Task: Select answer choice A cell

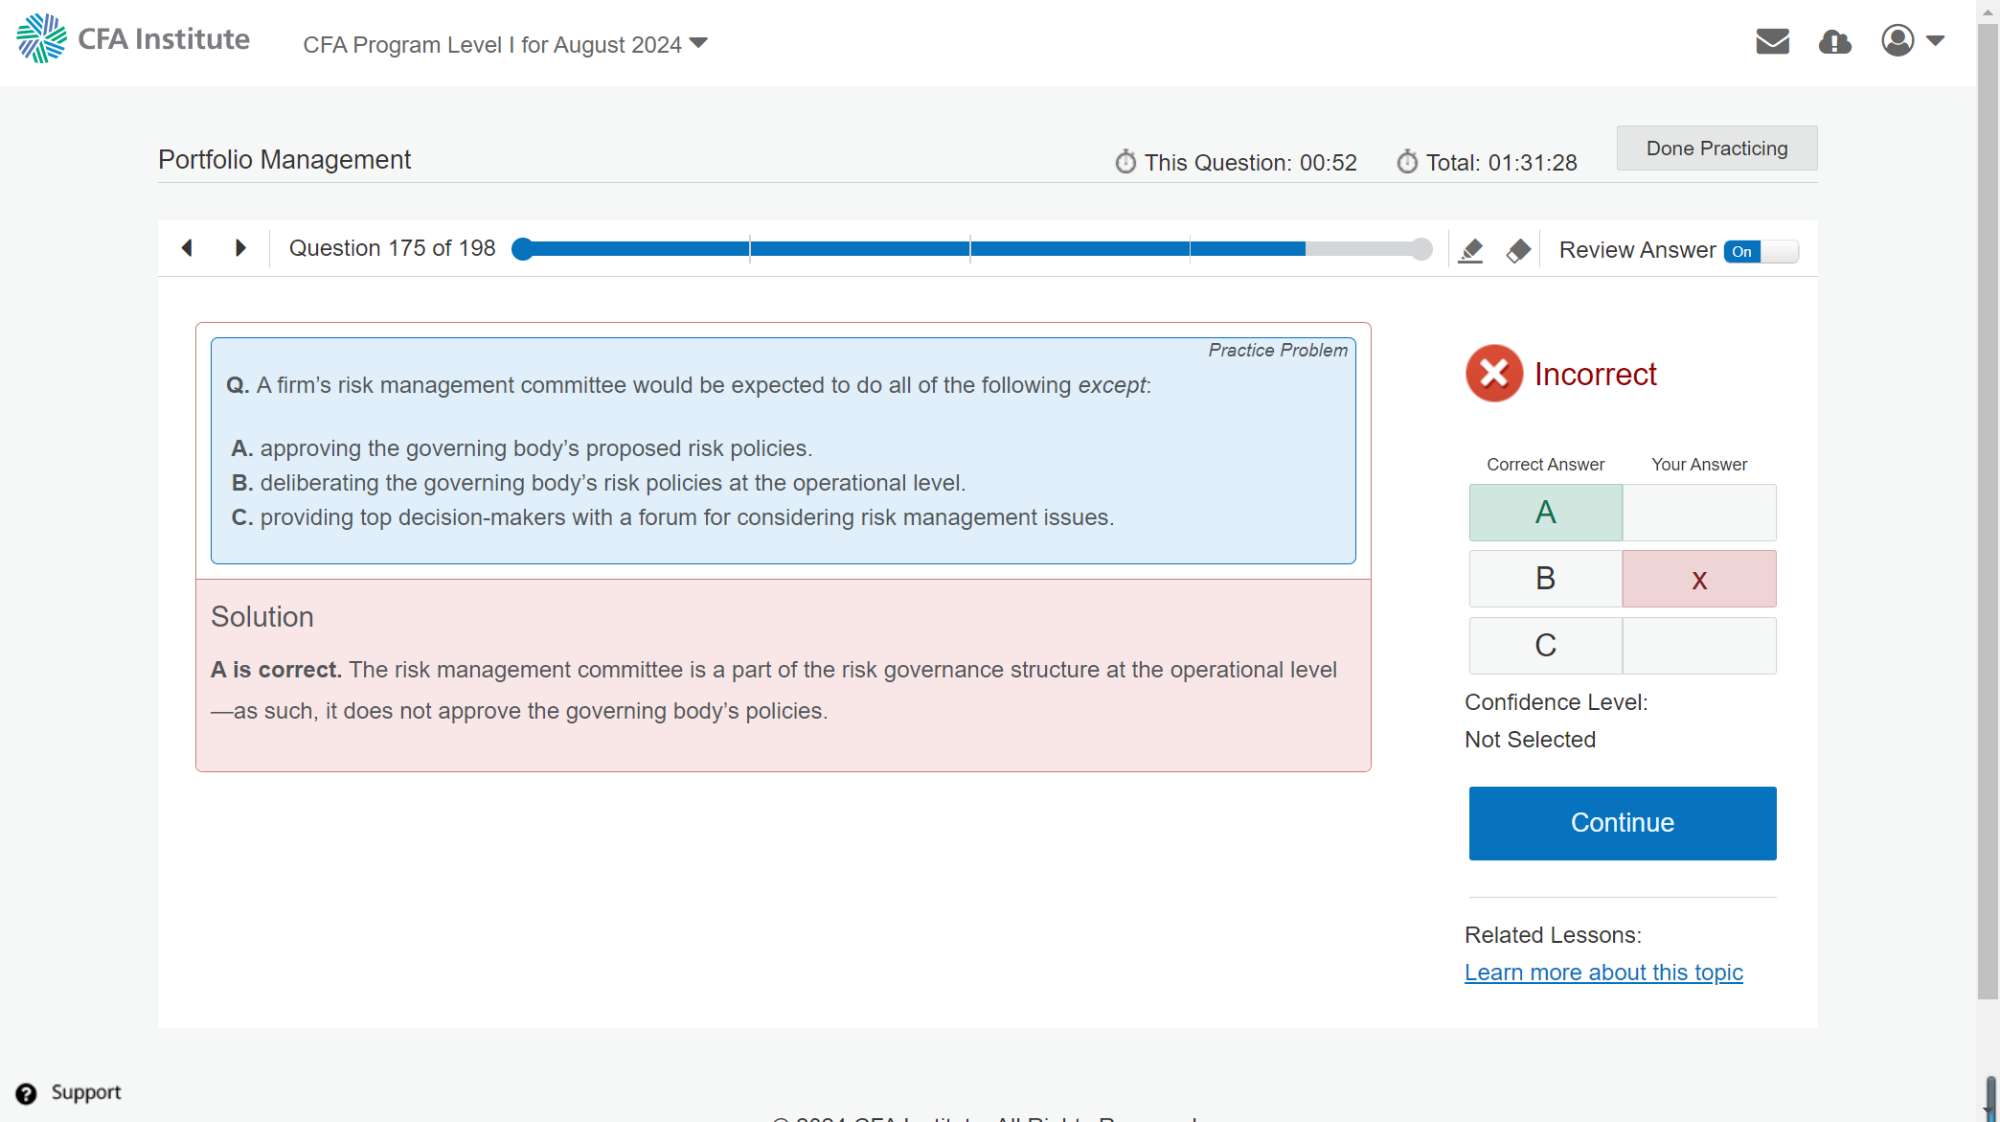Action: (x=1545, y=513)
